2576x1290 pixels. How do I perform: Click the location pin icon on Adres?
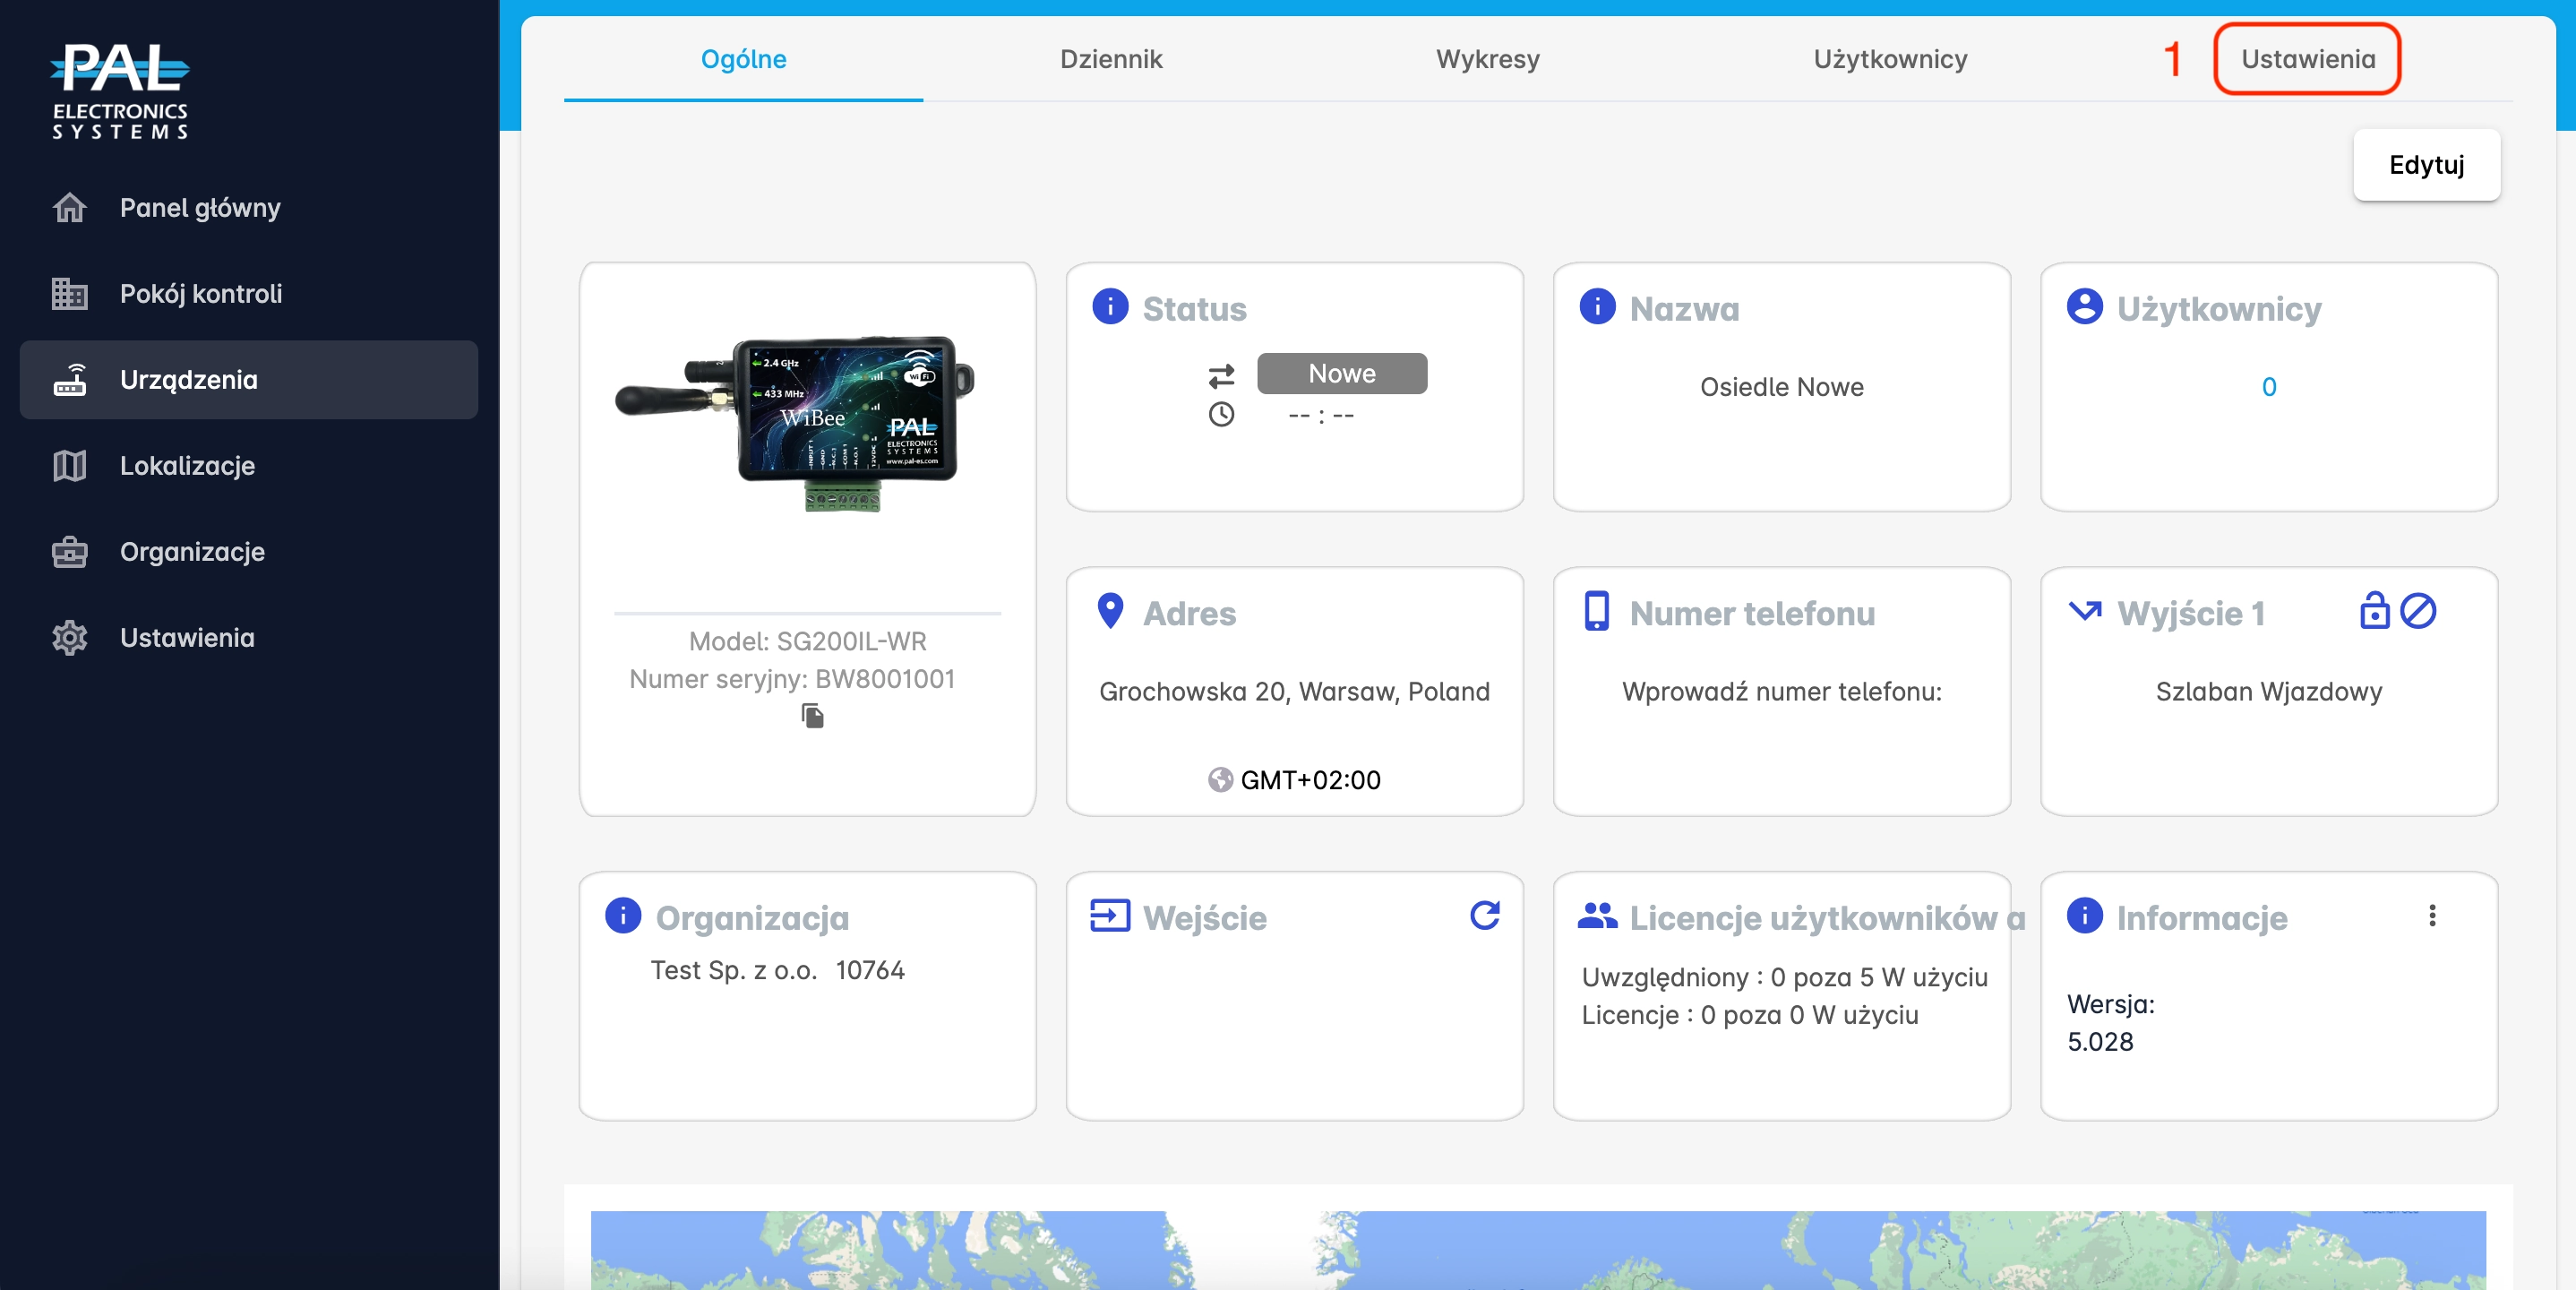[1110, 611]
